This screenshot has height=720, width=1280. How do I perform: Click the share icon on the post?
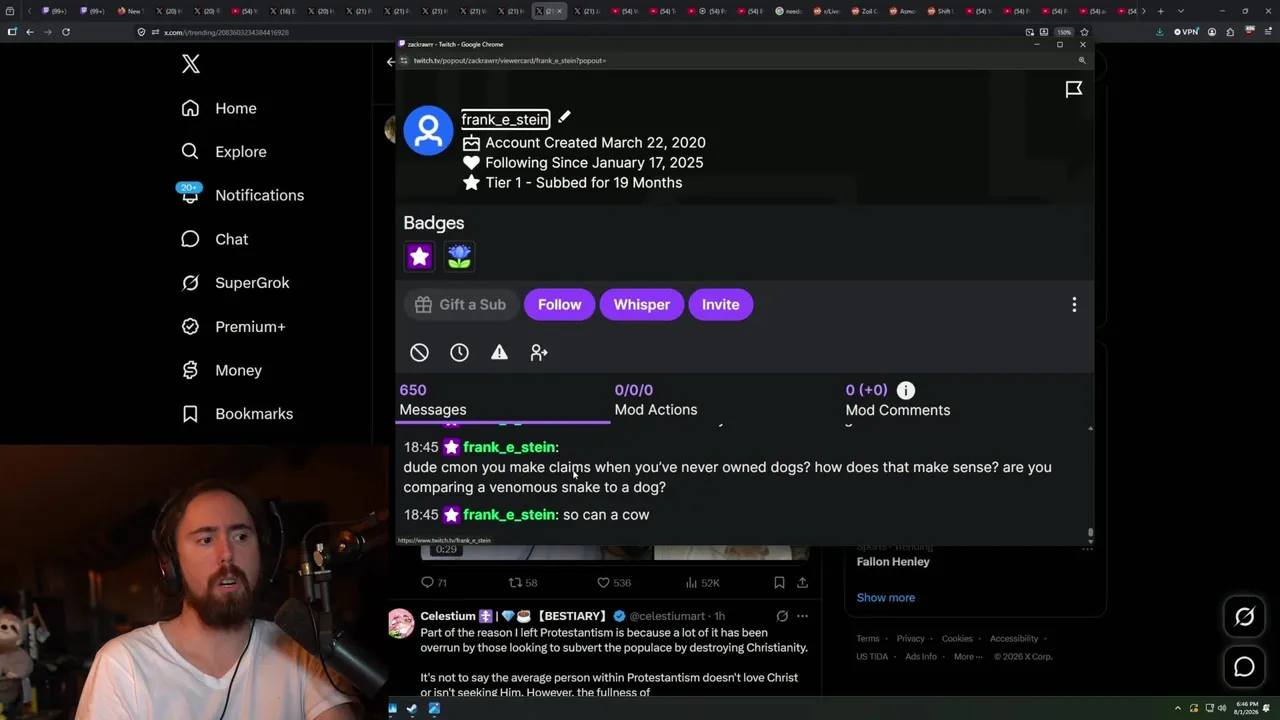(x=802, y=582)
